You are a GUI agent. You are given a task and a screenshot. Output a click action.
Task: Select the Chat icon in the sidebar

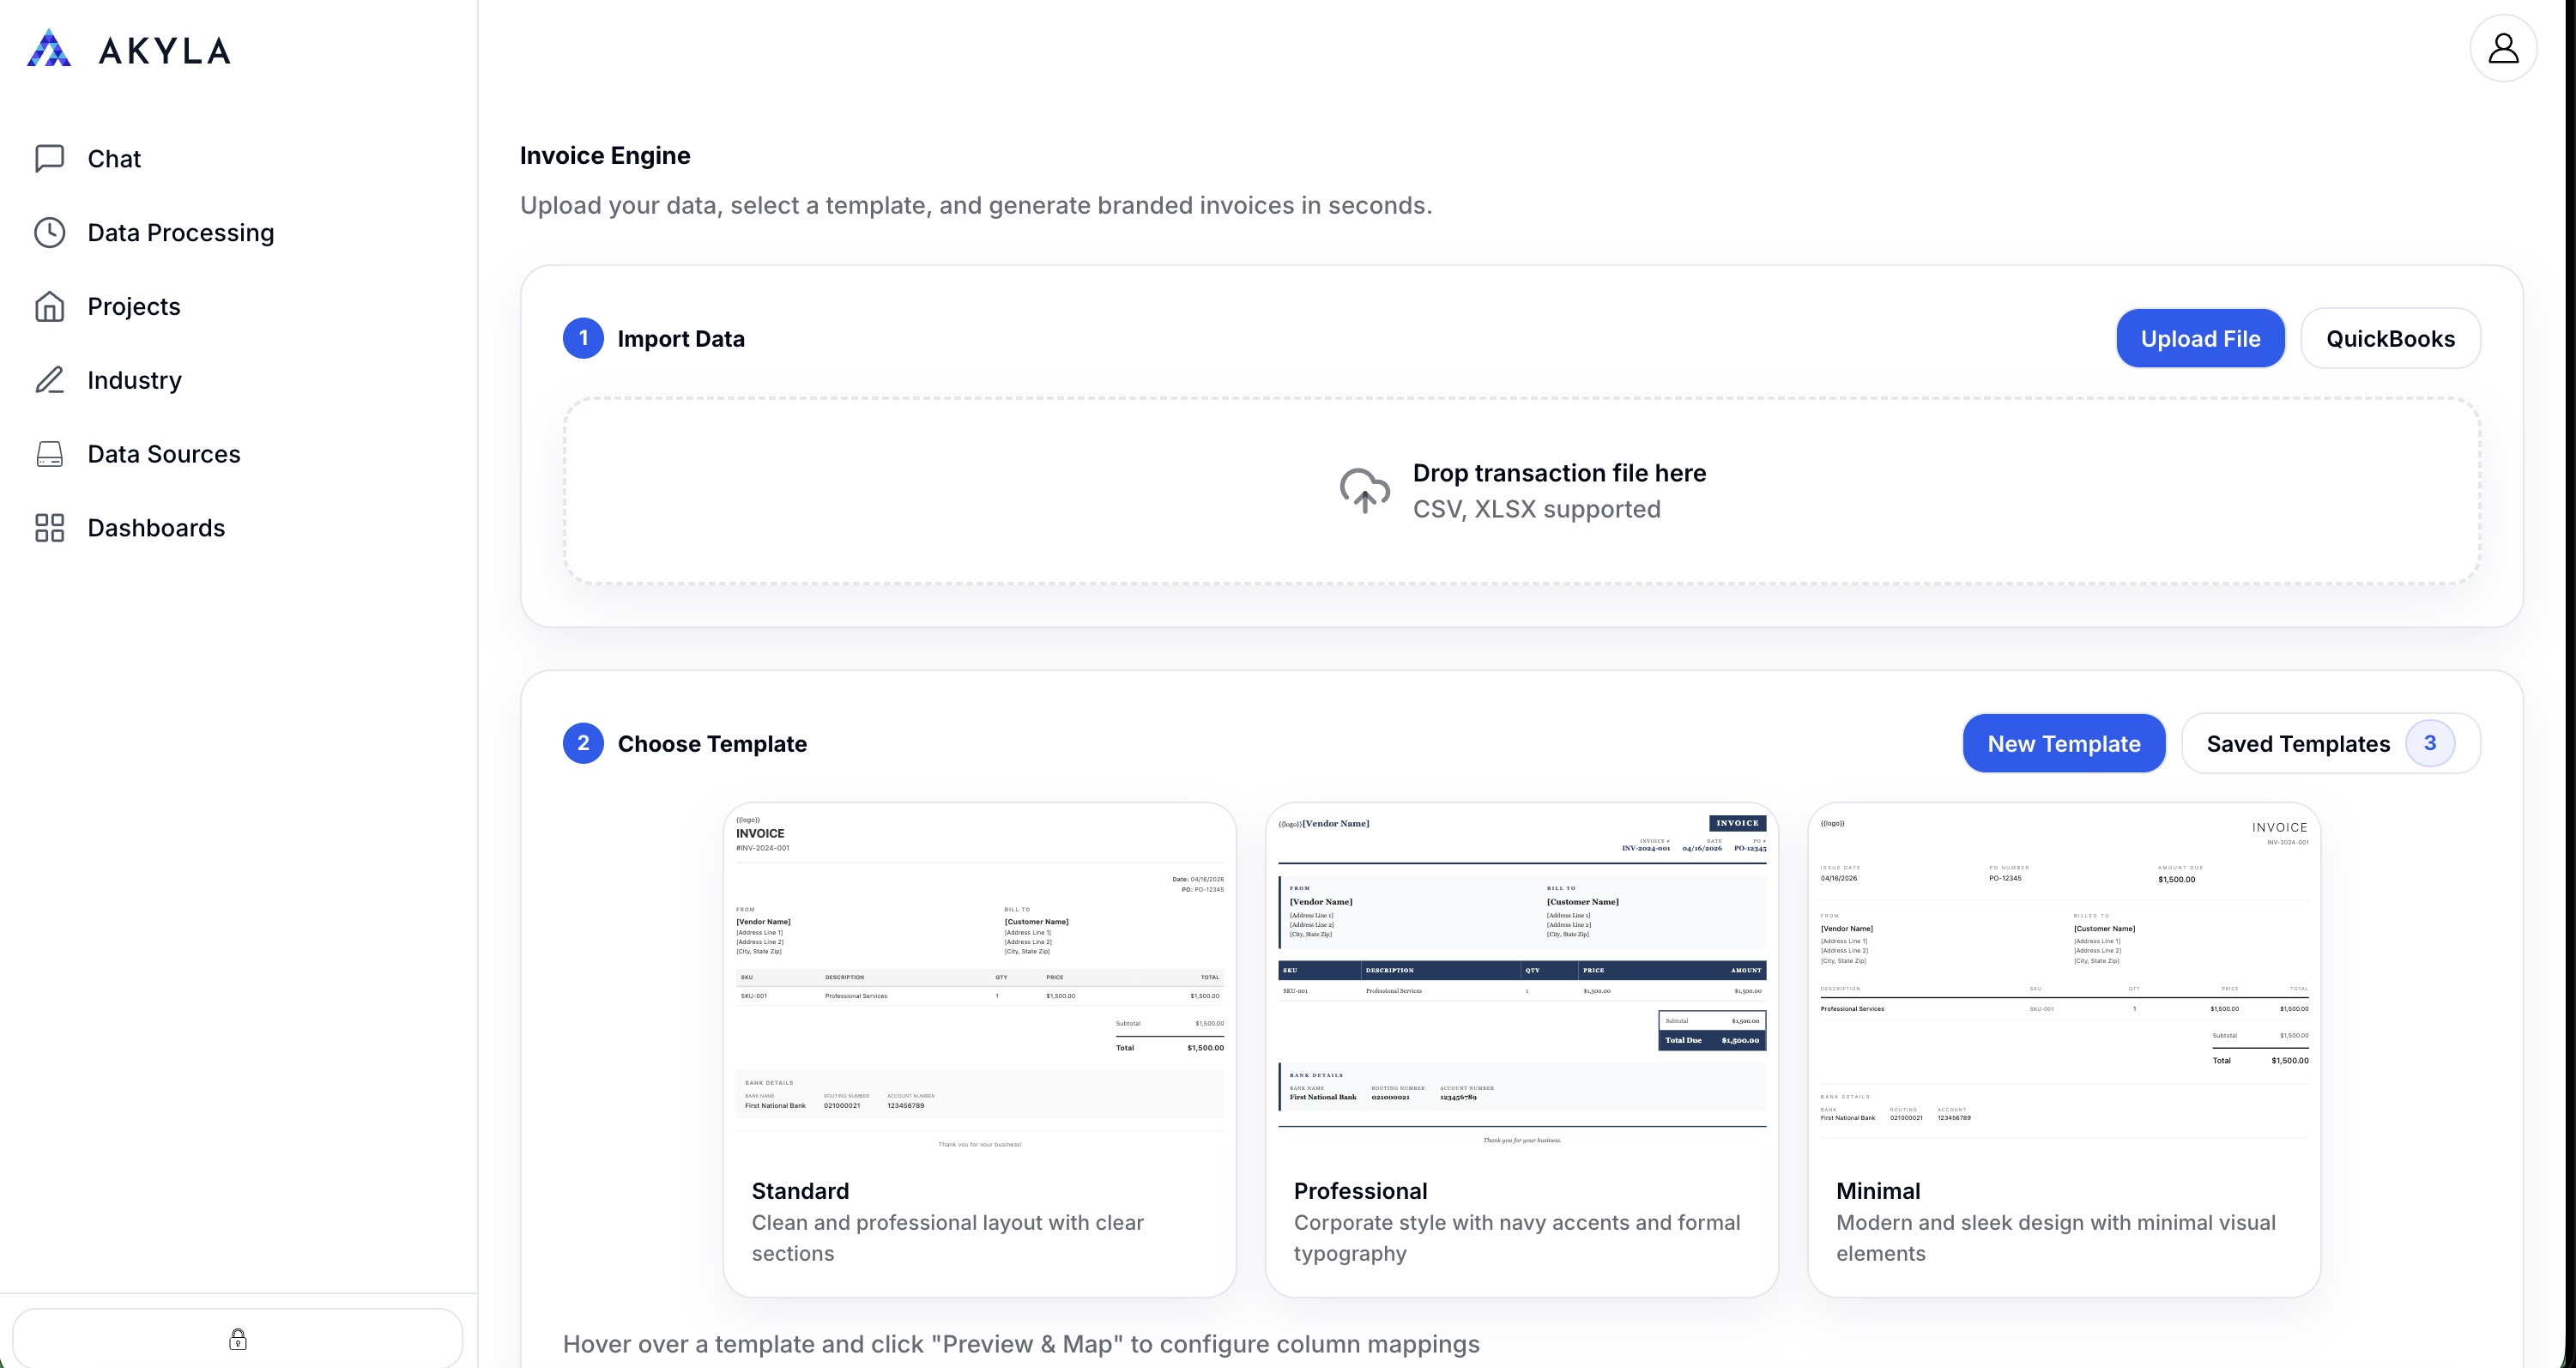click(x=51, y=158)
